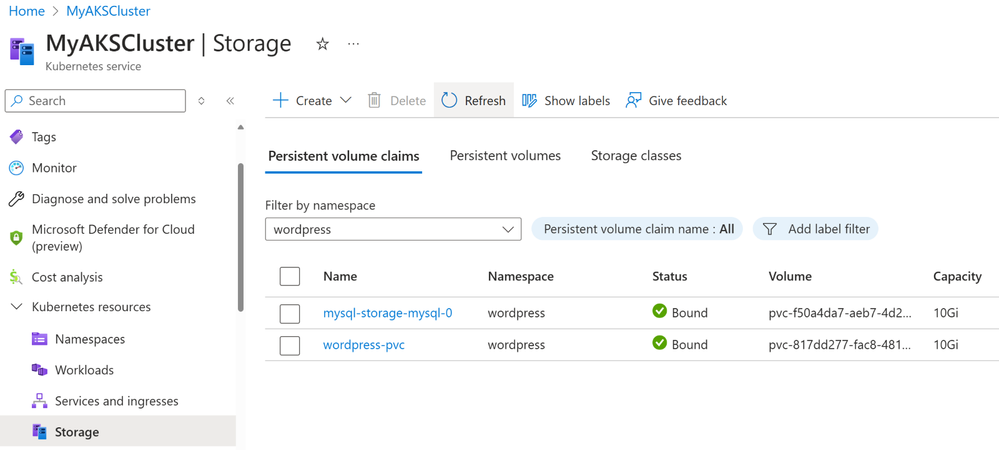This screenshot has width=999, height=450.
Task: Check the mysql-storage-mysql-0 row checkbox
Action: coord(290,314)
